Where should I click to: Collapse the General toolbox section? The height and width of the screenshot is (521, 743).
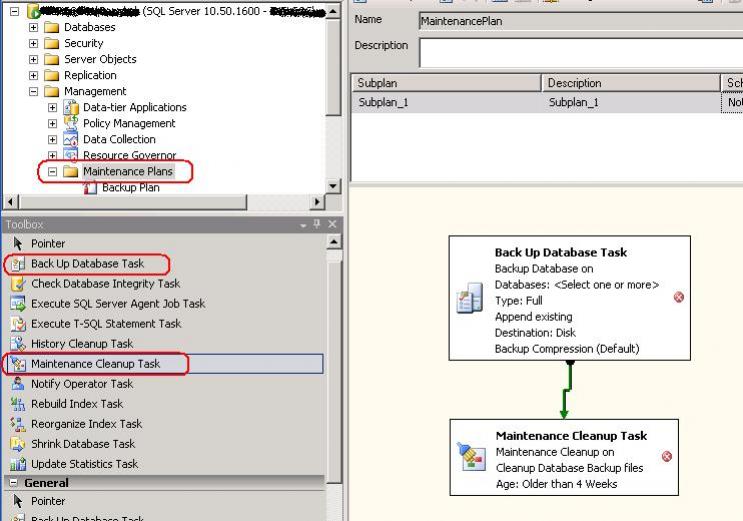(x=14, y=483)
